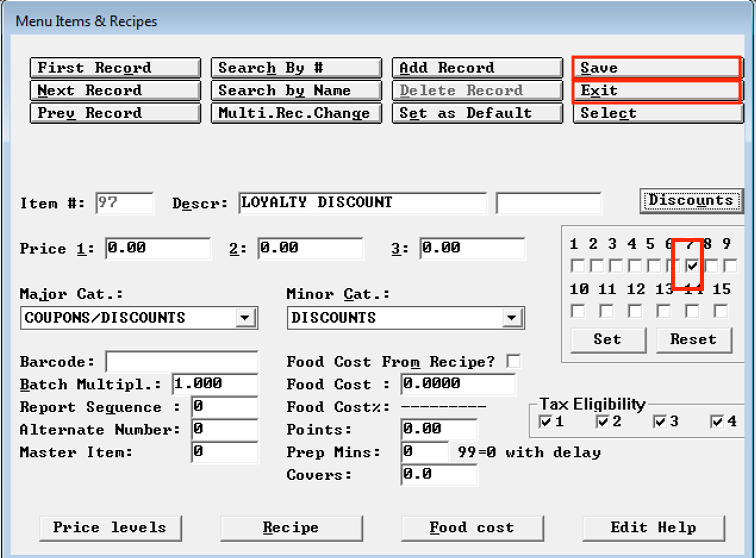Screen dimensions: 756x558
Task: Click Add Record button
Action: click(477, 68)
